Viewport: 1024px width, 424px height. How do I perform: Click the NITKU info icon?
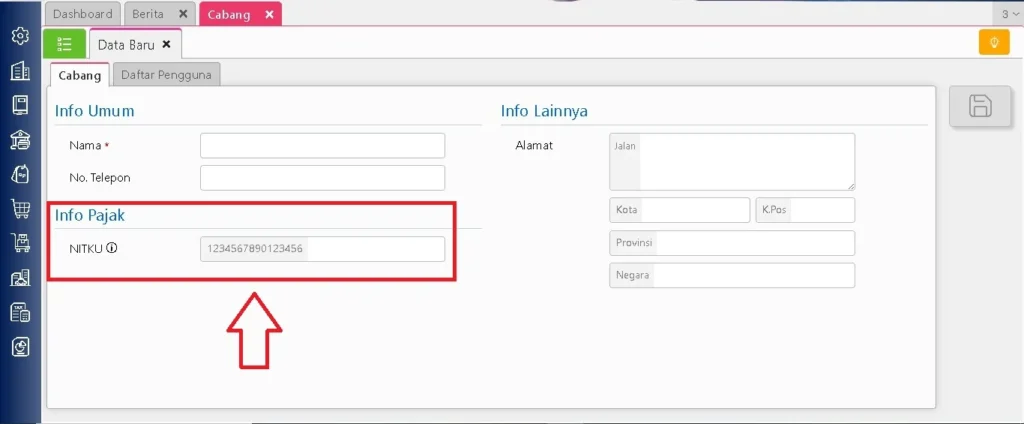pyautogui.click(x=112, y=248)
